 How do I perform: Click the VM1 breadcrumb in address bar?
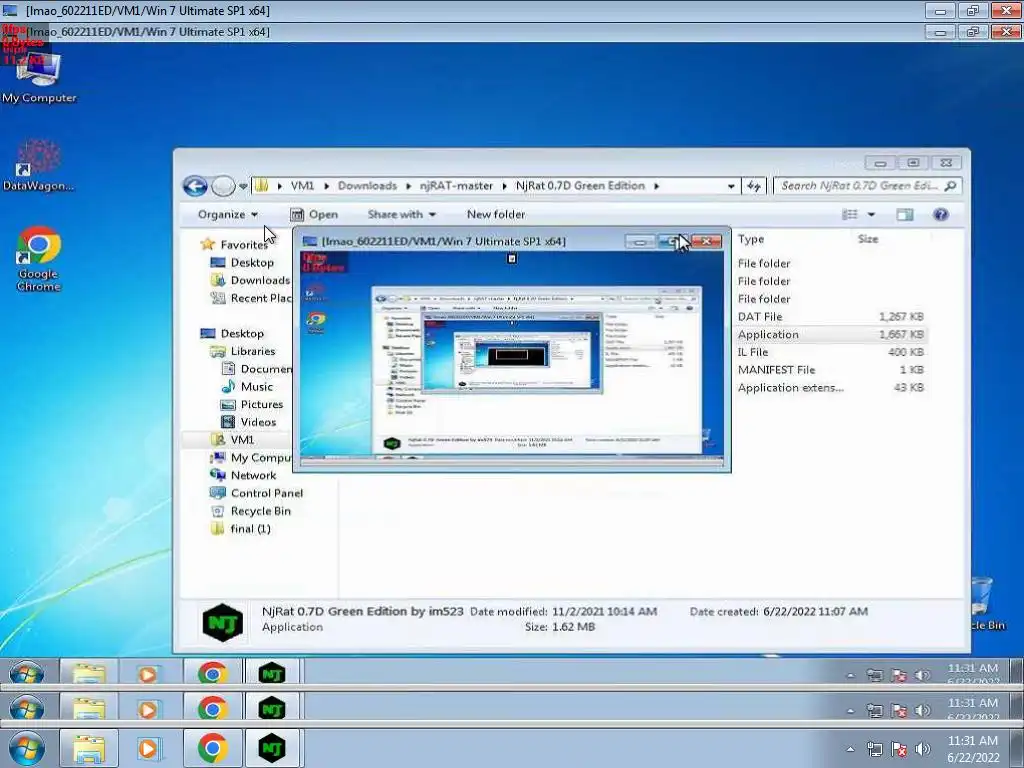302,186
